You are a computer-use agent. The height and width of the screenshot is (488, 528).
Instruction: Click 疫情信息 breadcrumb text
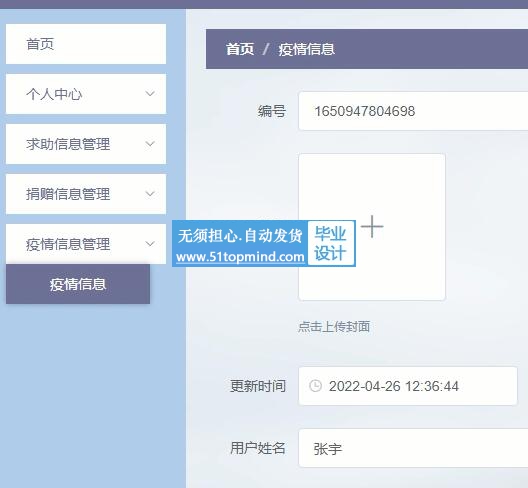pyautogui.click(x=306, y=49)
